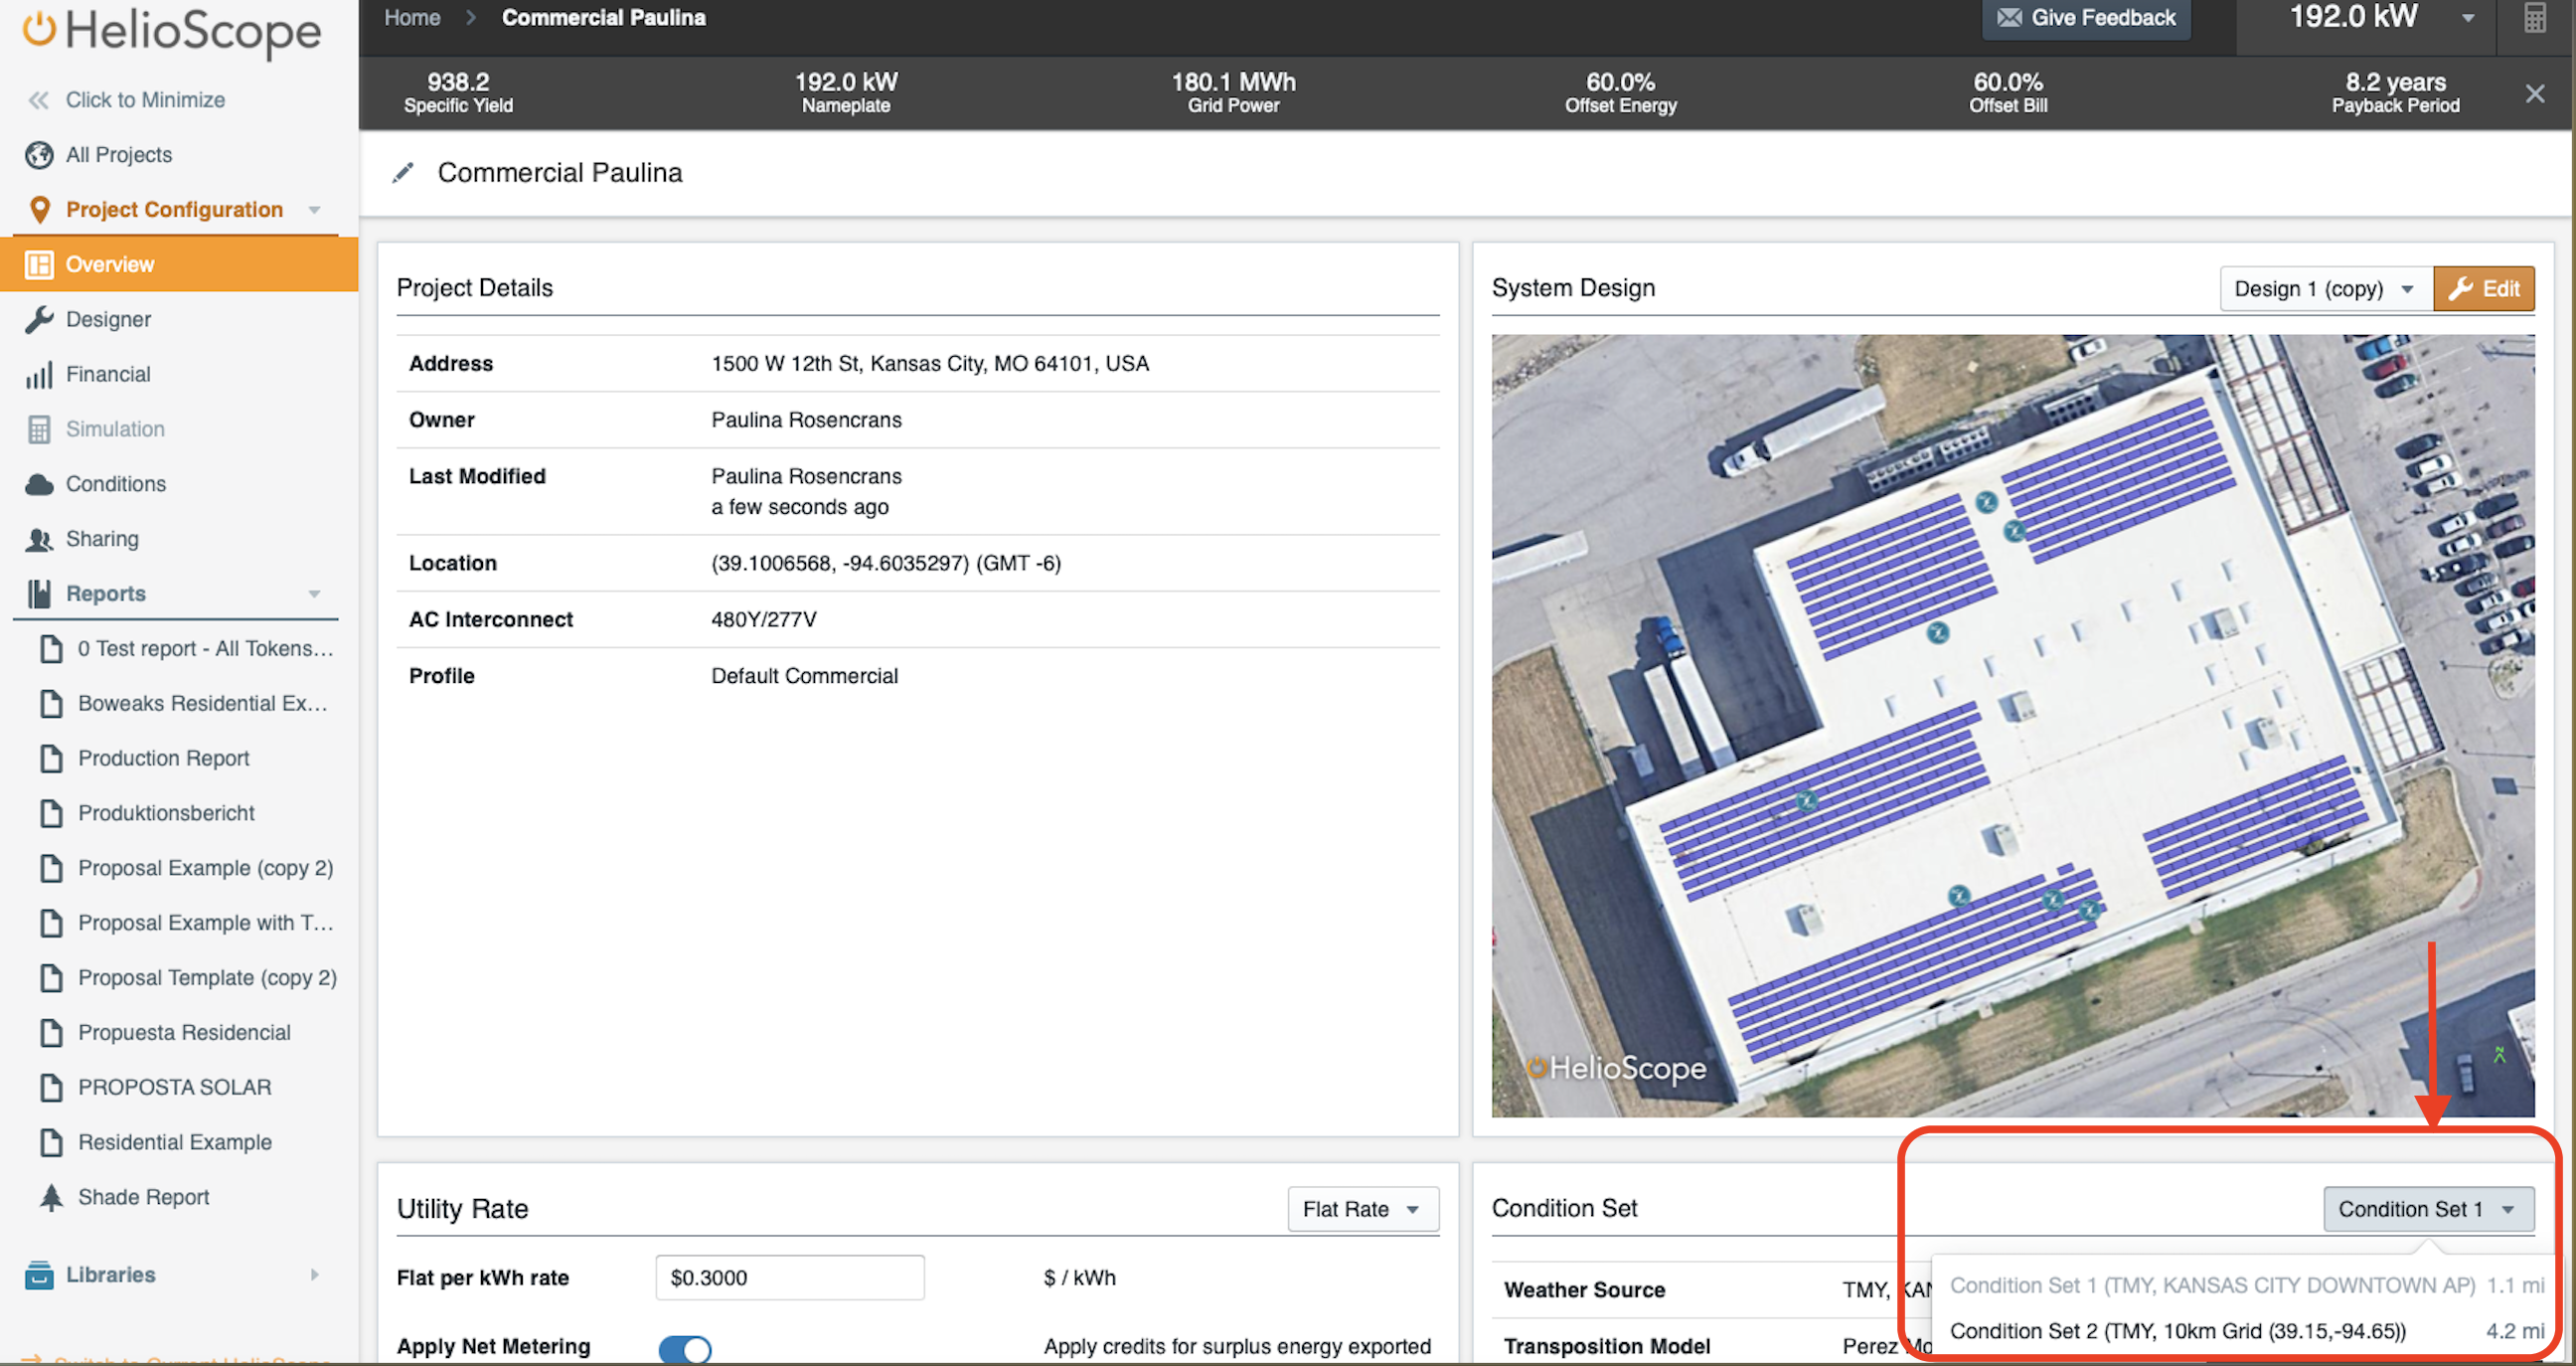Close the summary metrics bar
Image resolution: width=2576 pixels, height=1366 pixels.
pos(2534,94)
